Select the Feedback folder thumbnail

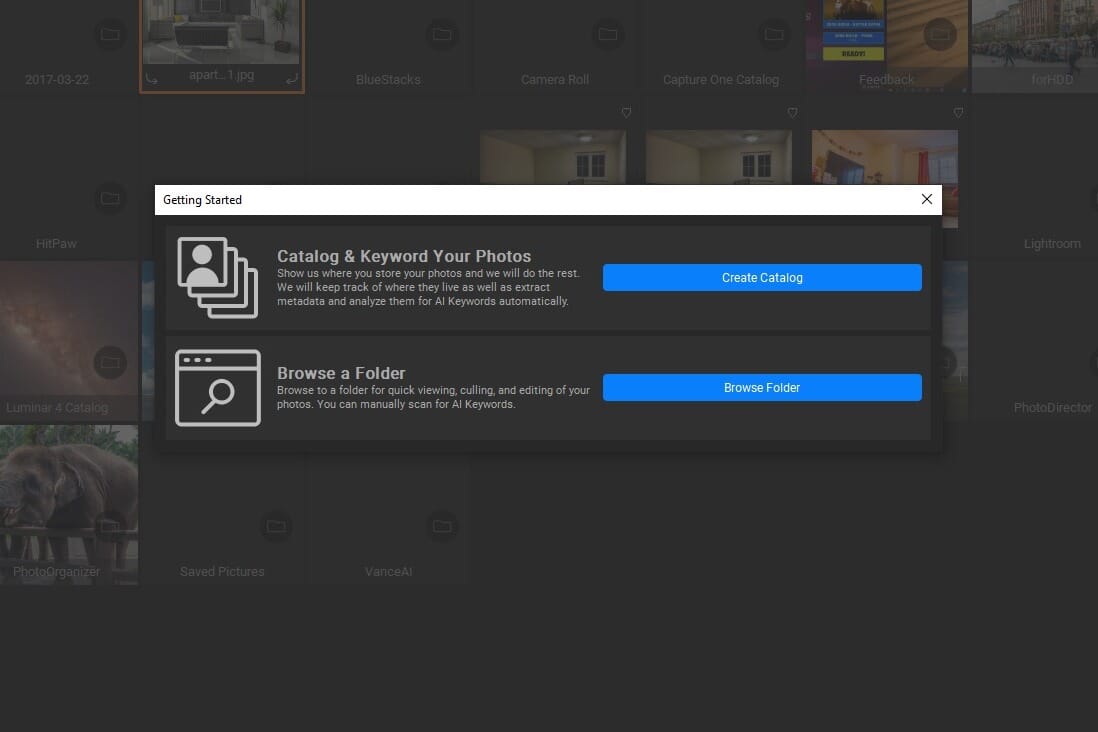coord(886,40)
